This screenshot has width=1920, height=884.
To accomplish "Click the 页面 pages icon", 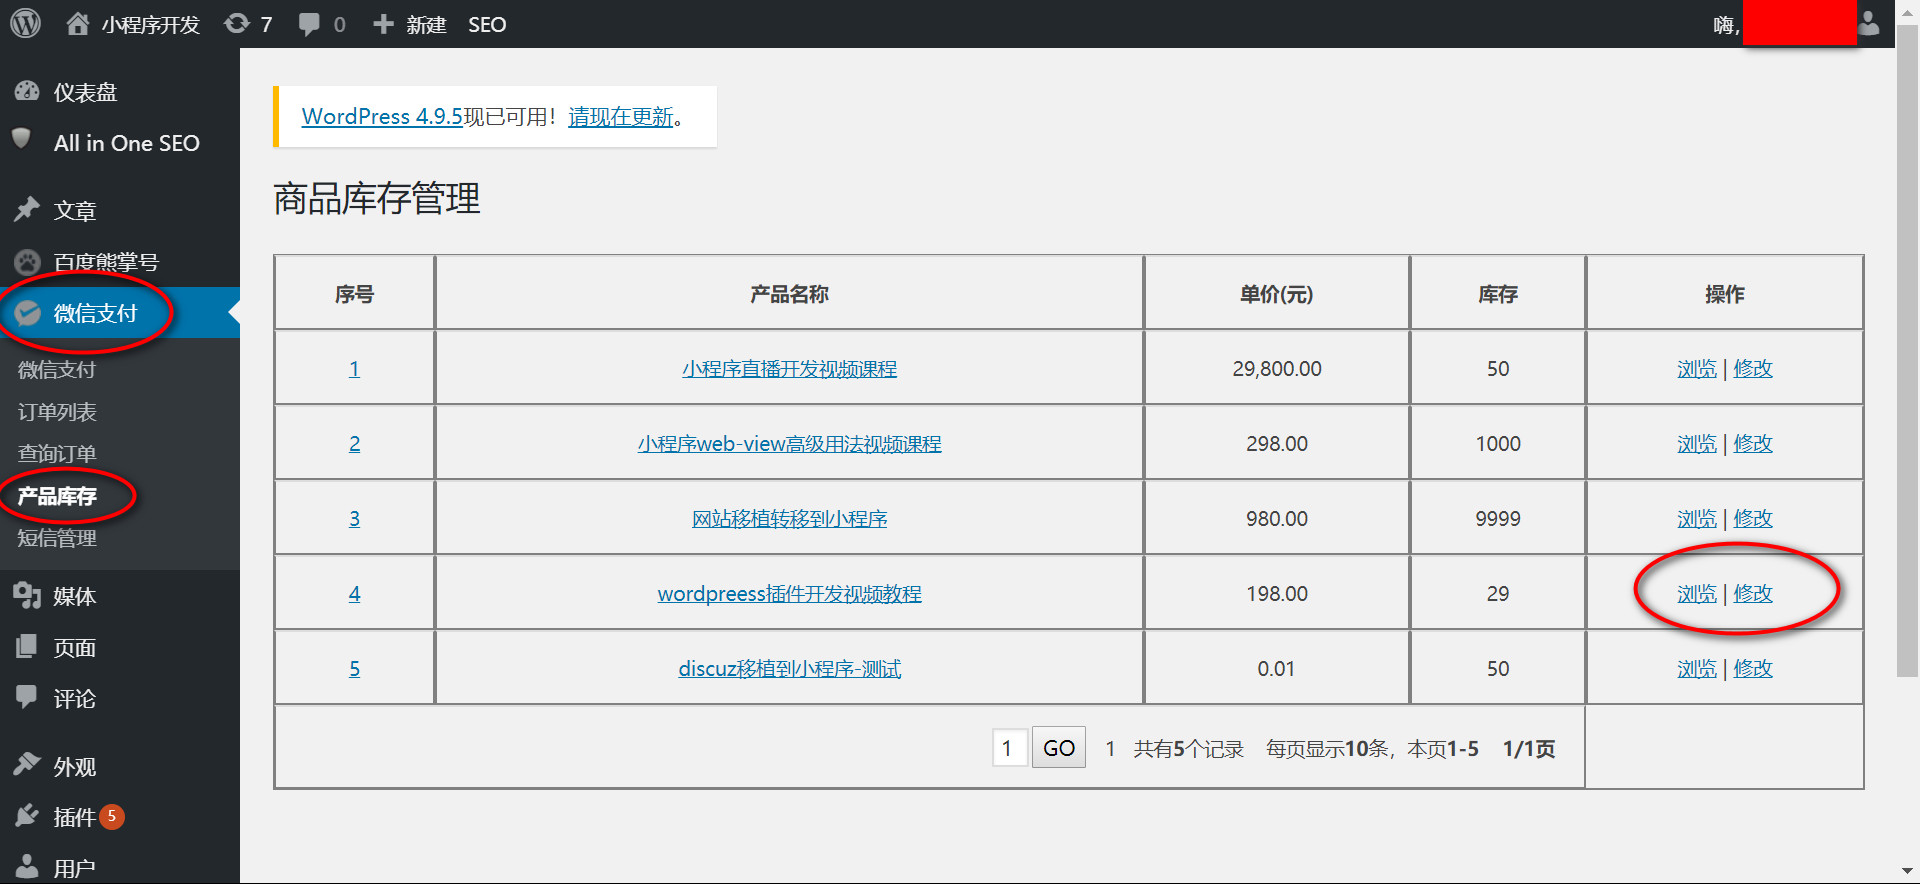I will [x=27, y=647].
